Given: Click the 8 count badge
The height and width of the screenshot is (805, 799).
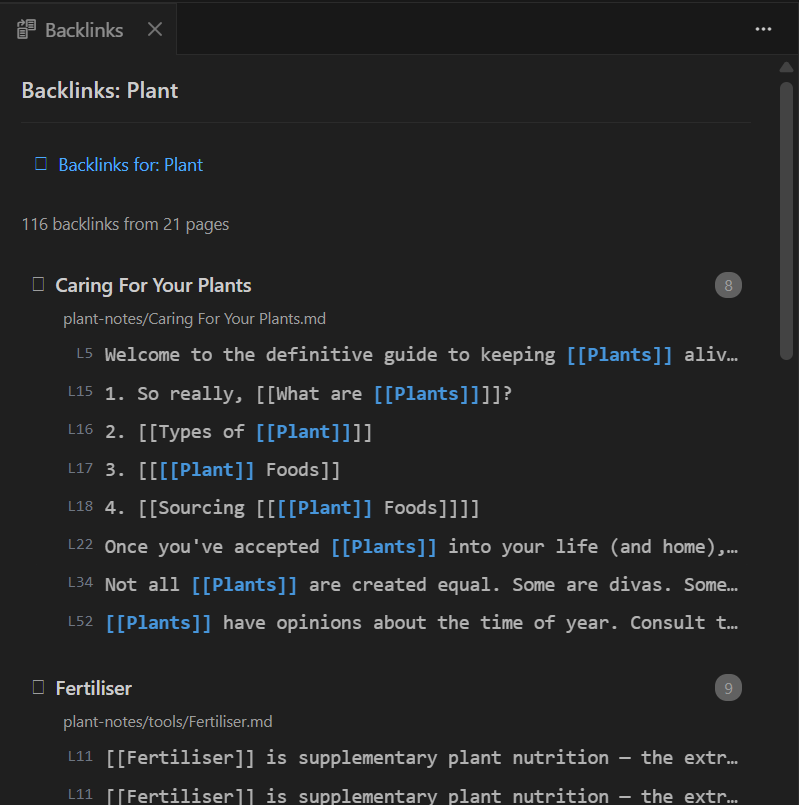Looking at the screenshot, I should (x=728, y=285).
